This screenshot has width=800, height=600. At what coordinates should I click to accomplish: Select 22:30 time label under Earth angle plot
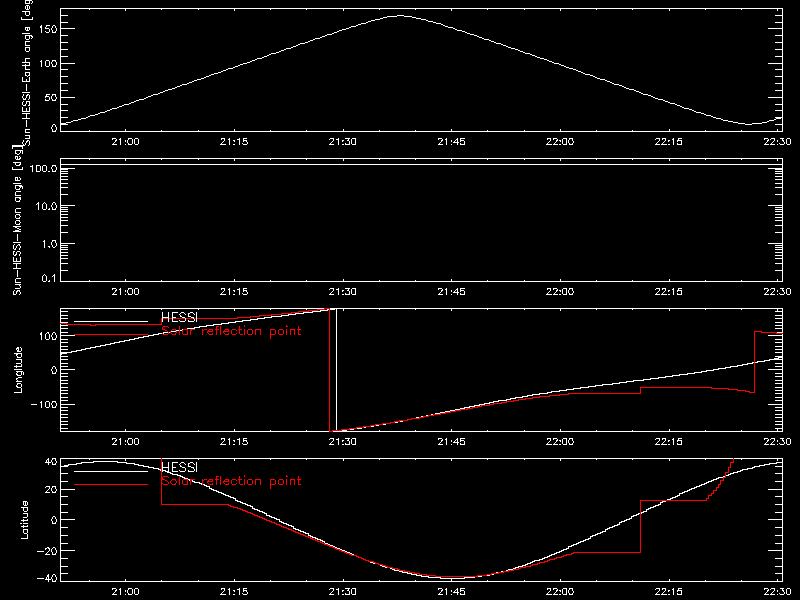pyautogui.click(x=777, y=141)
